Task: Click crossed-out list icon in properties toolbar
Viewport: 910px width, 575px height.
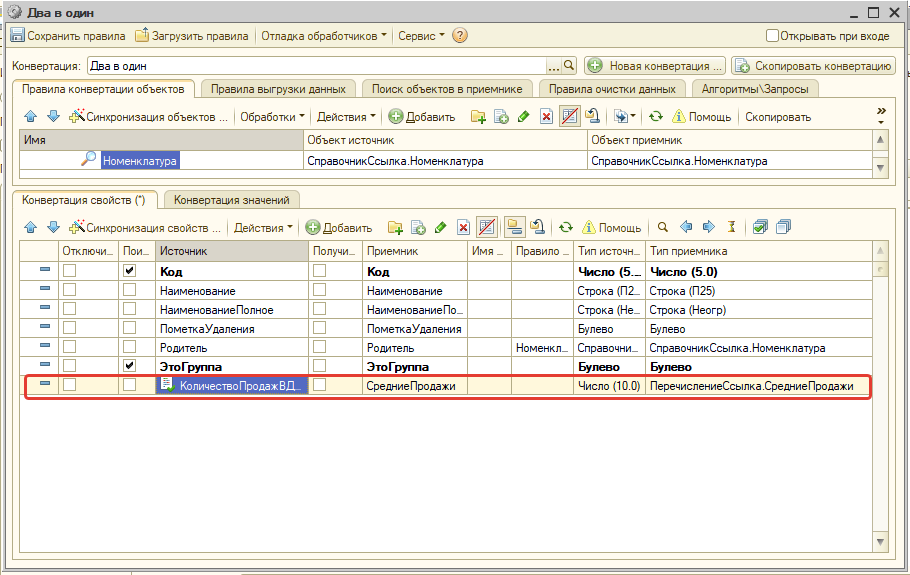Action: [x=486, y=227]
